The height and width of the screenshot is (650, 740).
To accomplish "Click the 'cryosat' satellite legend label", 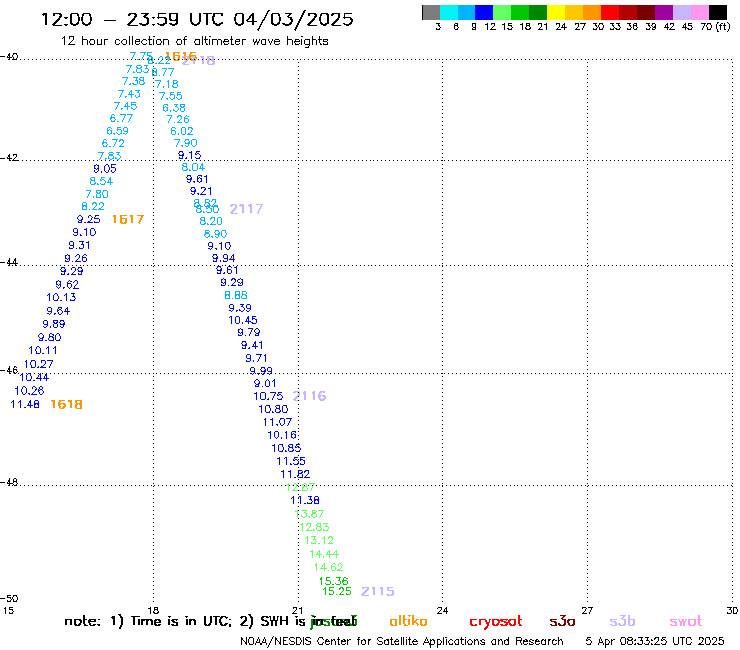I will coord(496,622).
